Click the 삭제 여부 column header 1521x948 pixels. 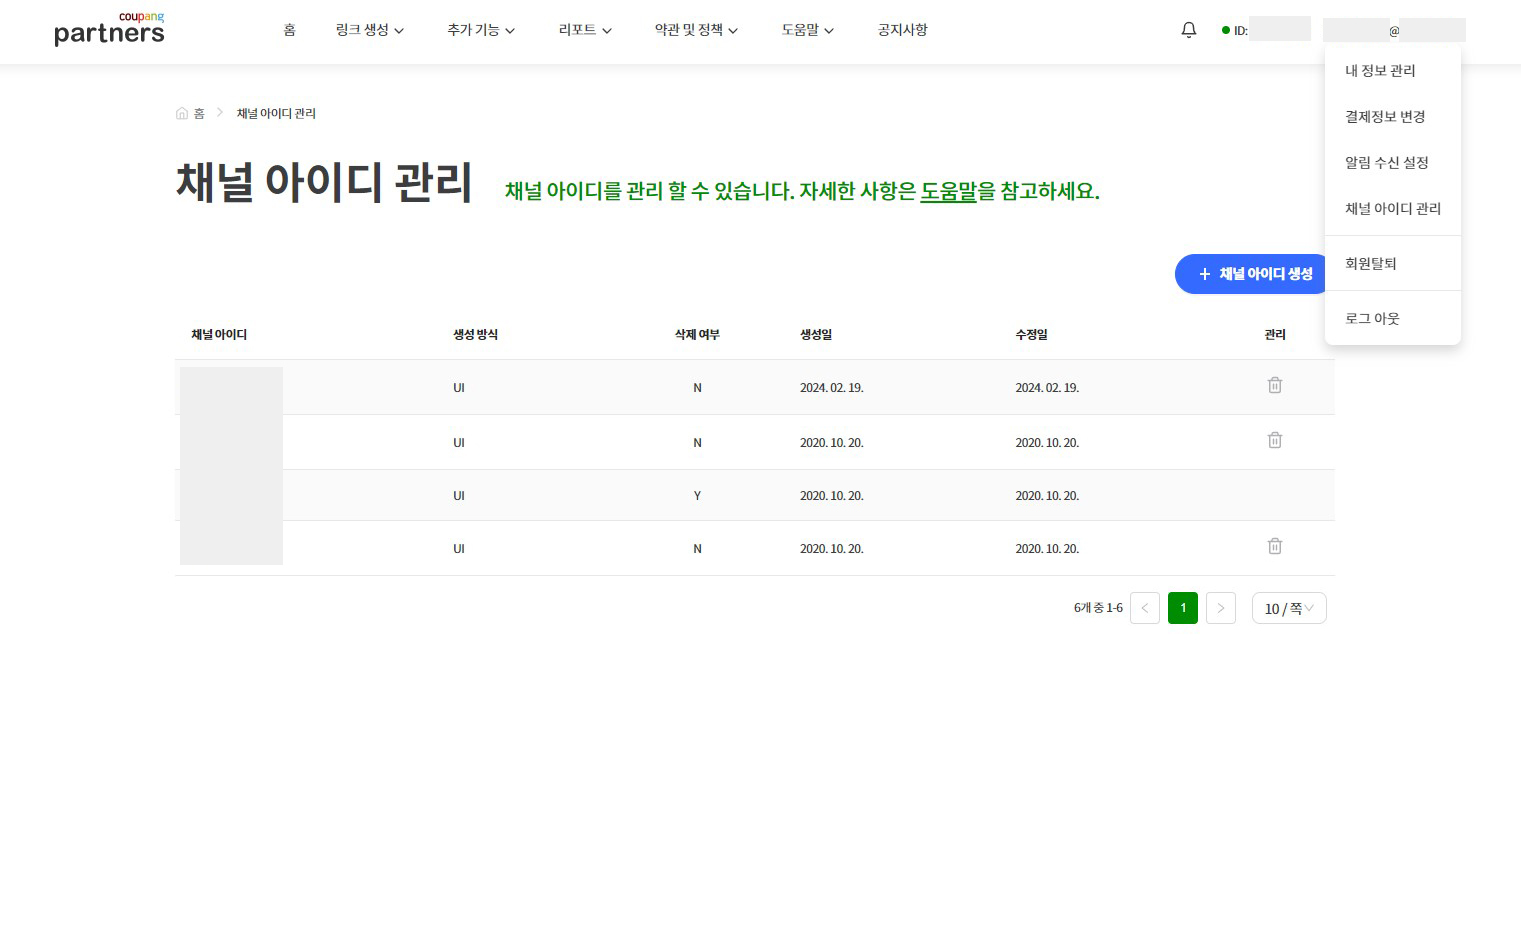point(697,335)
